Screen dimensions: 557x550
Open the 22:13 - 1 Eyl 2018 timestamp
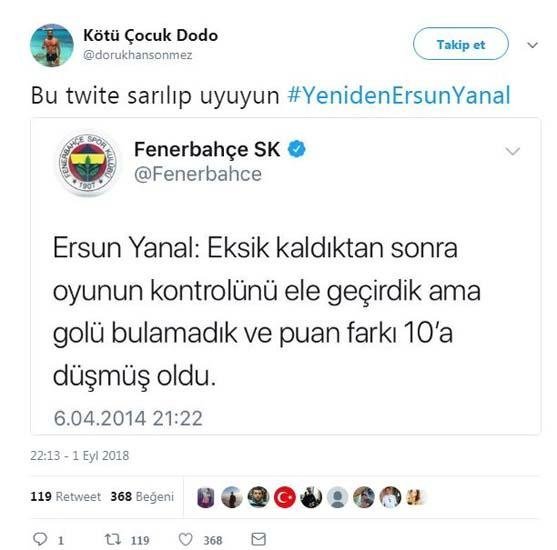tap(80, 455)
